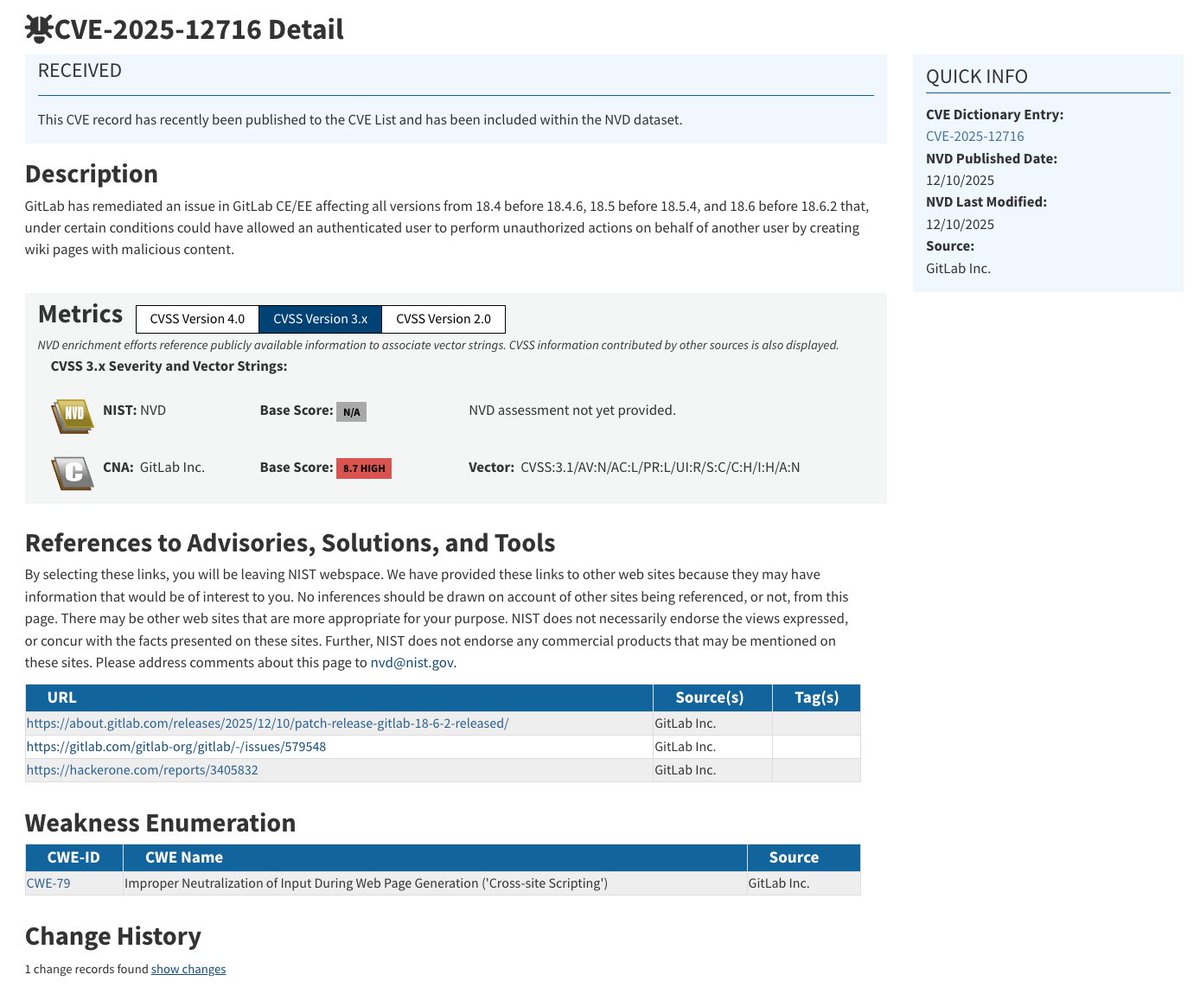Click the Tag(s) column header

coord(816,698)
